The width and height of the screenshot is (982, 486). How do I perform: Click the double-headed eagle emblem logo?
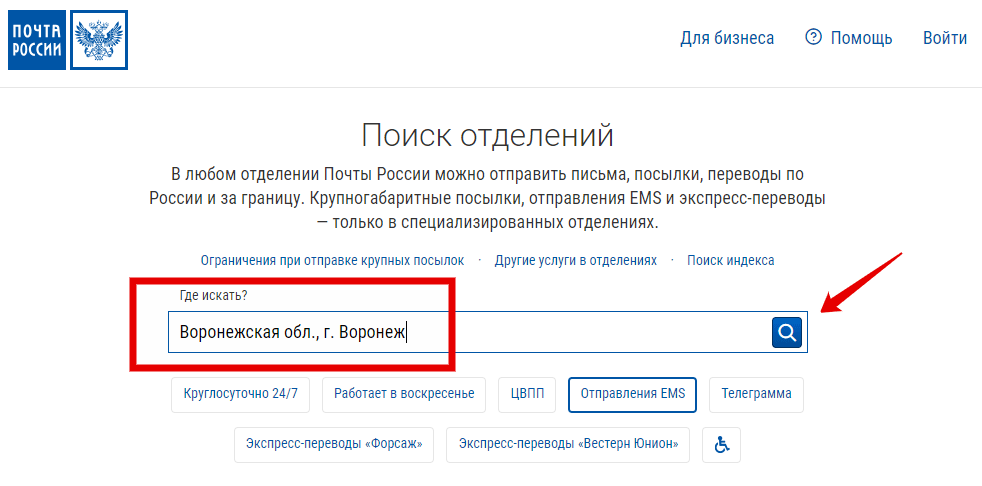pos(99,40)
